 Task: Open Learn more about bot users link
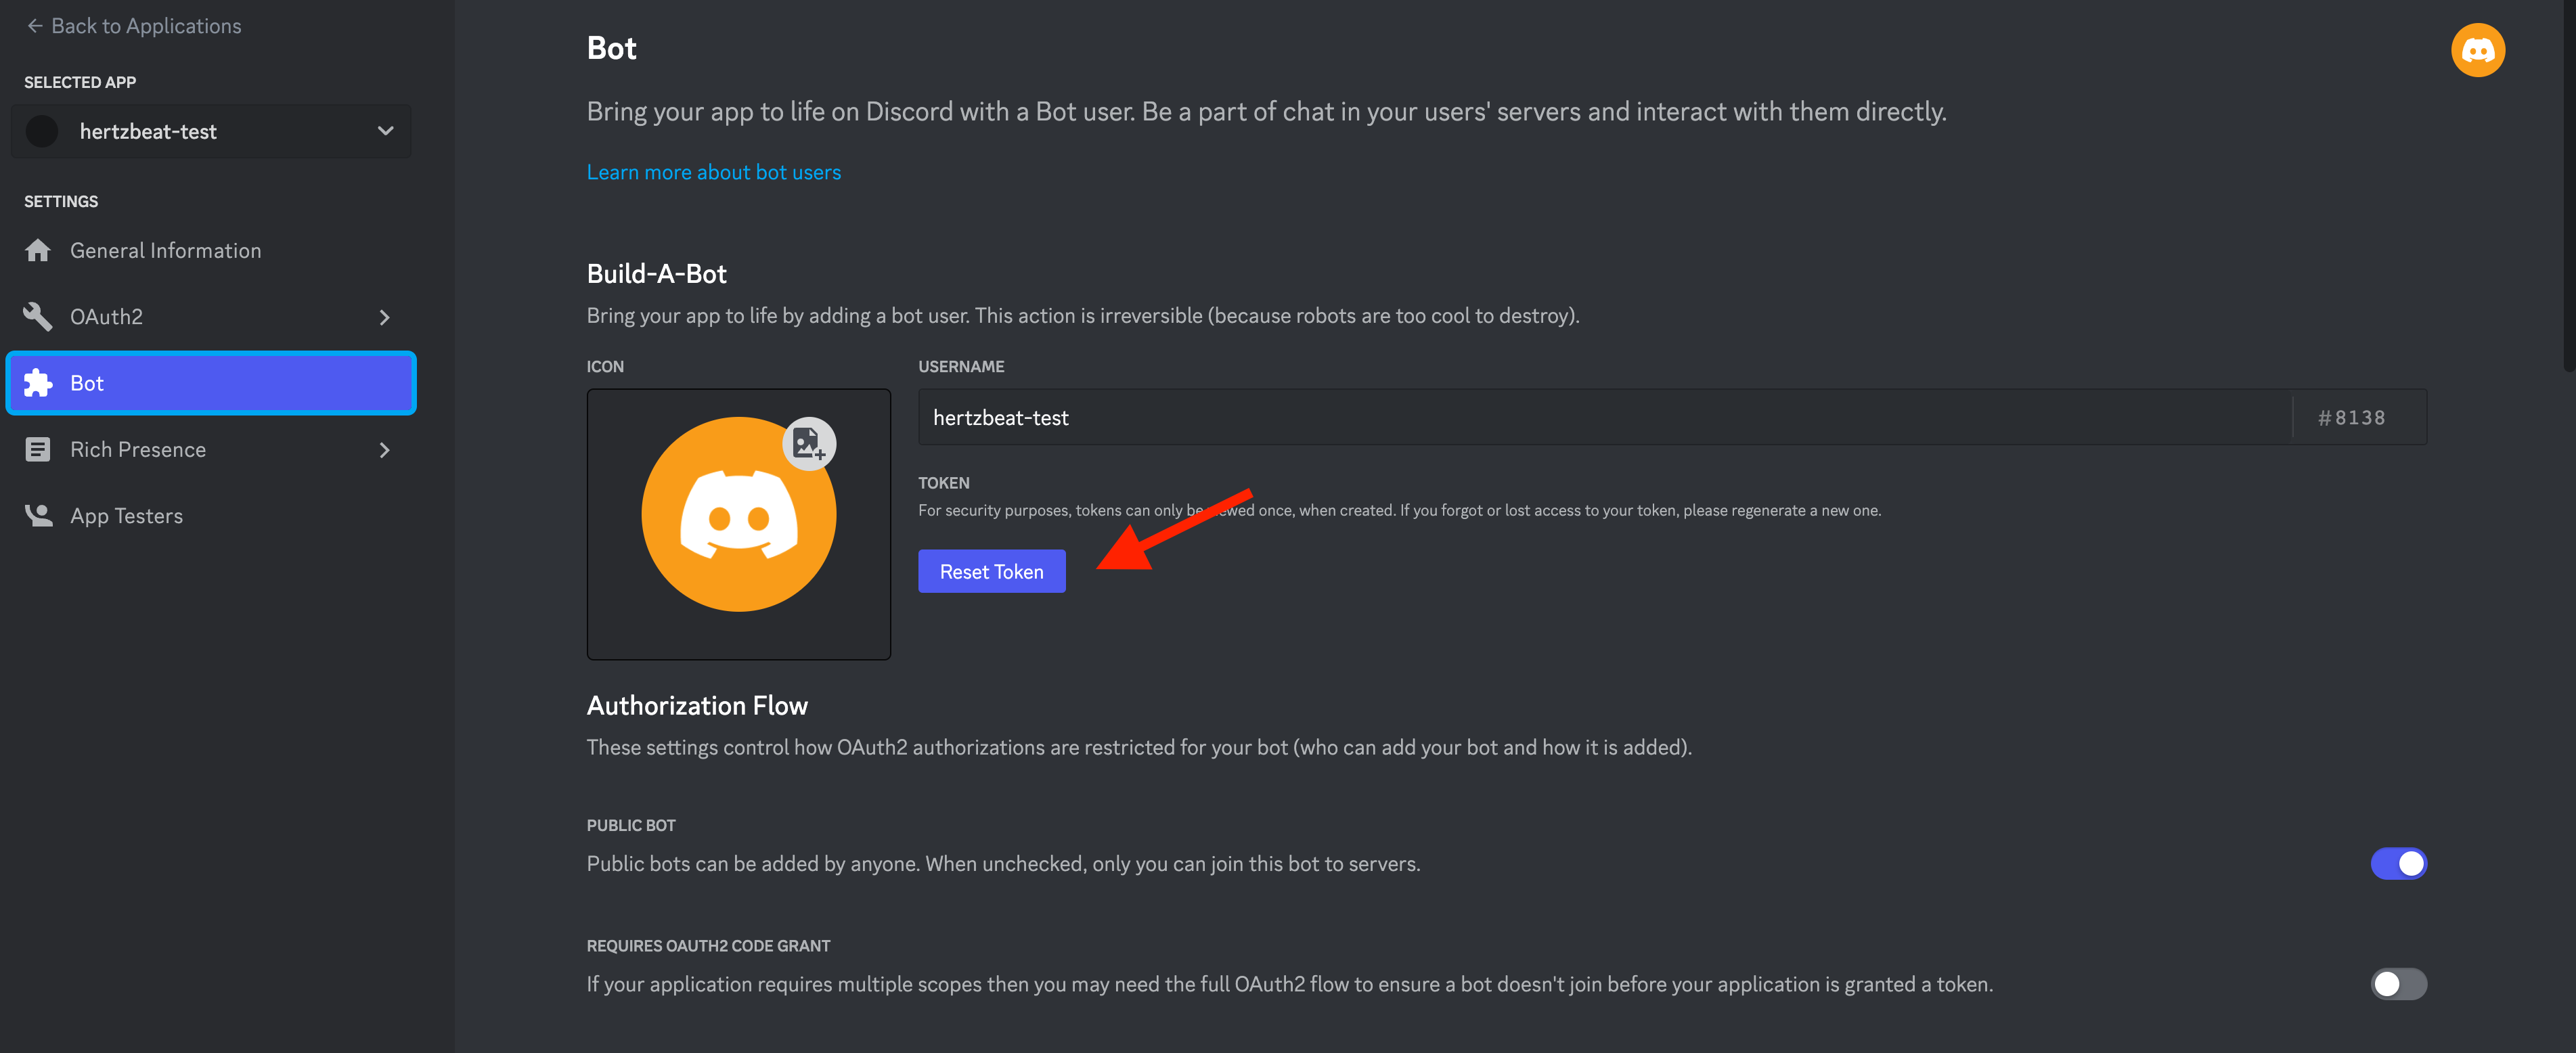coord(713,172)
